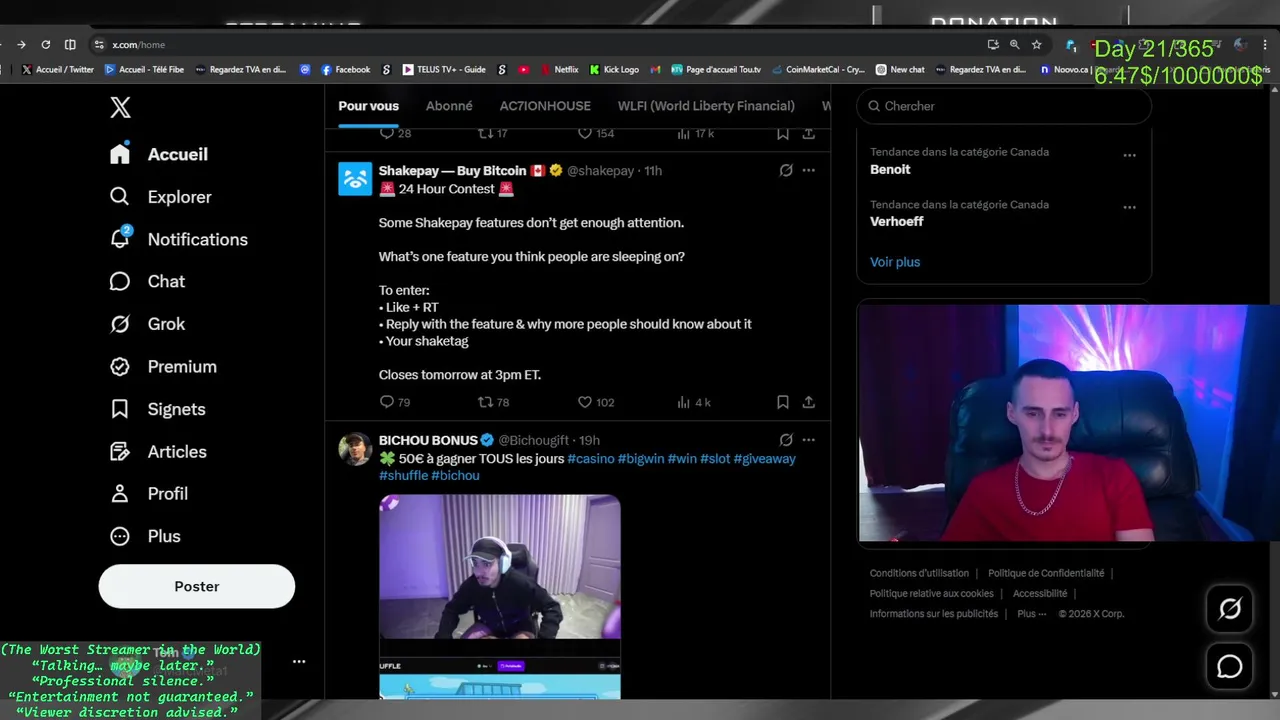Open more options for Verhoeff trend
1280x720 pixels.
(1129, 207)
